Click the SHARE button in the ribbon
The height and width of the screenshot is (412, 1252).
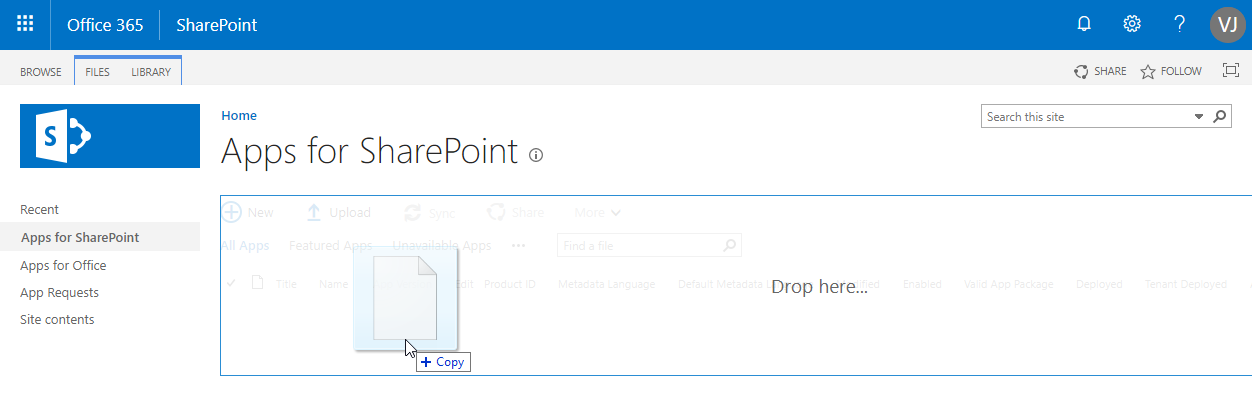(x=1100, y=71)
